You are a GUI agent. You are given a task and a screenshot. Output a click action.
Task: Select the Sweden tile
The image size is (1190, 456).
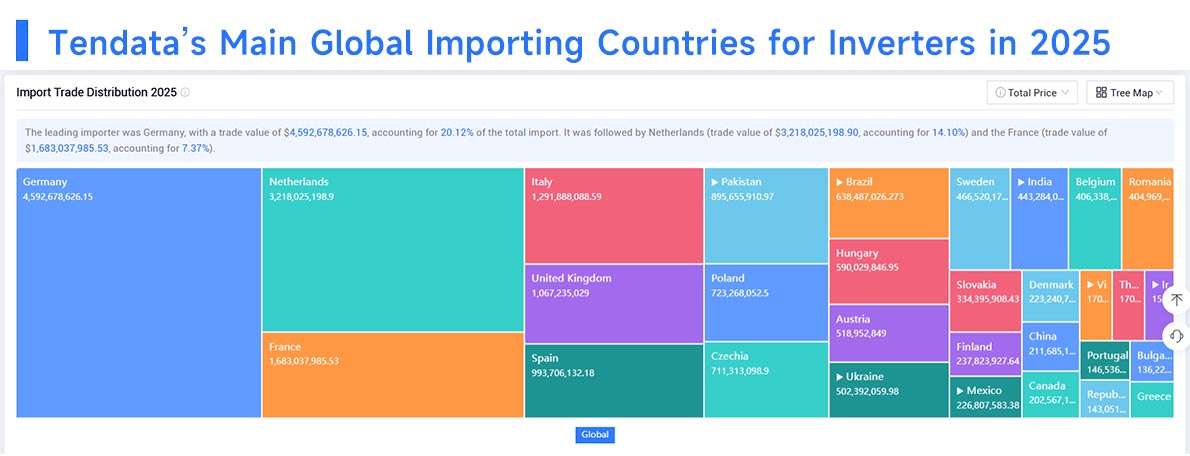(x=980, y=219)
